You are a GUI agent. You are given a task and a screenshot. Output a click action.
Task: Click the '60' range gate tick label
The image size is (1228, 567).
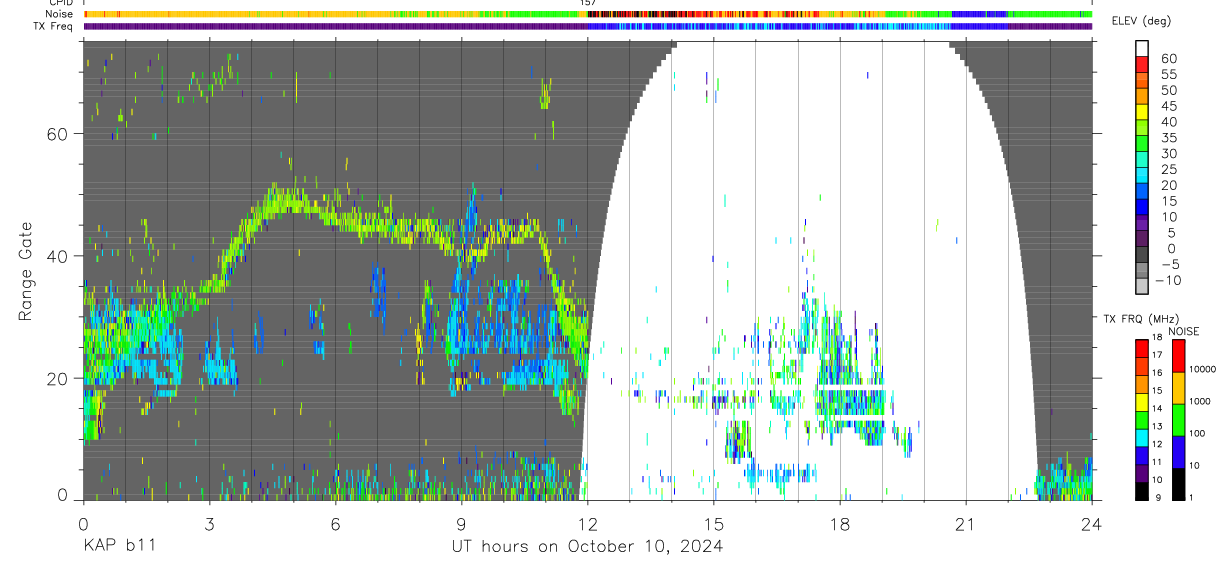coord(59,134)
